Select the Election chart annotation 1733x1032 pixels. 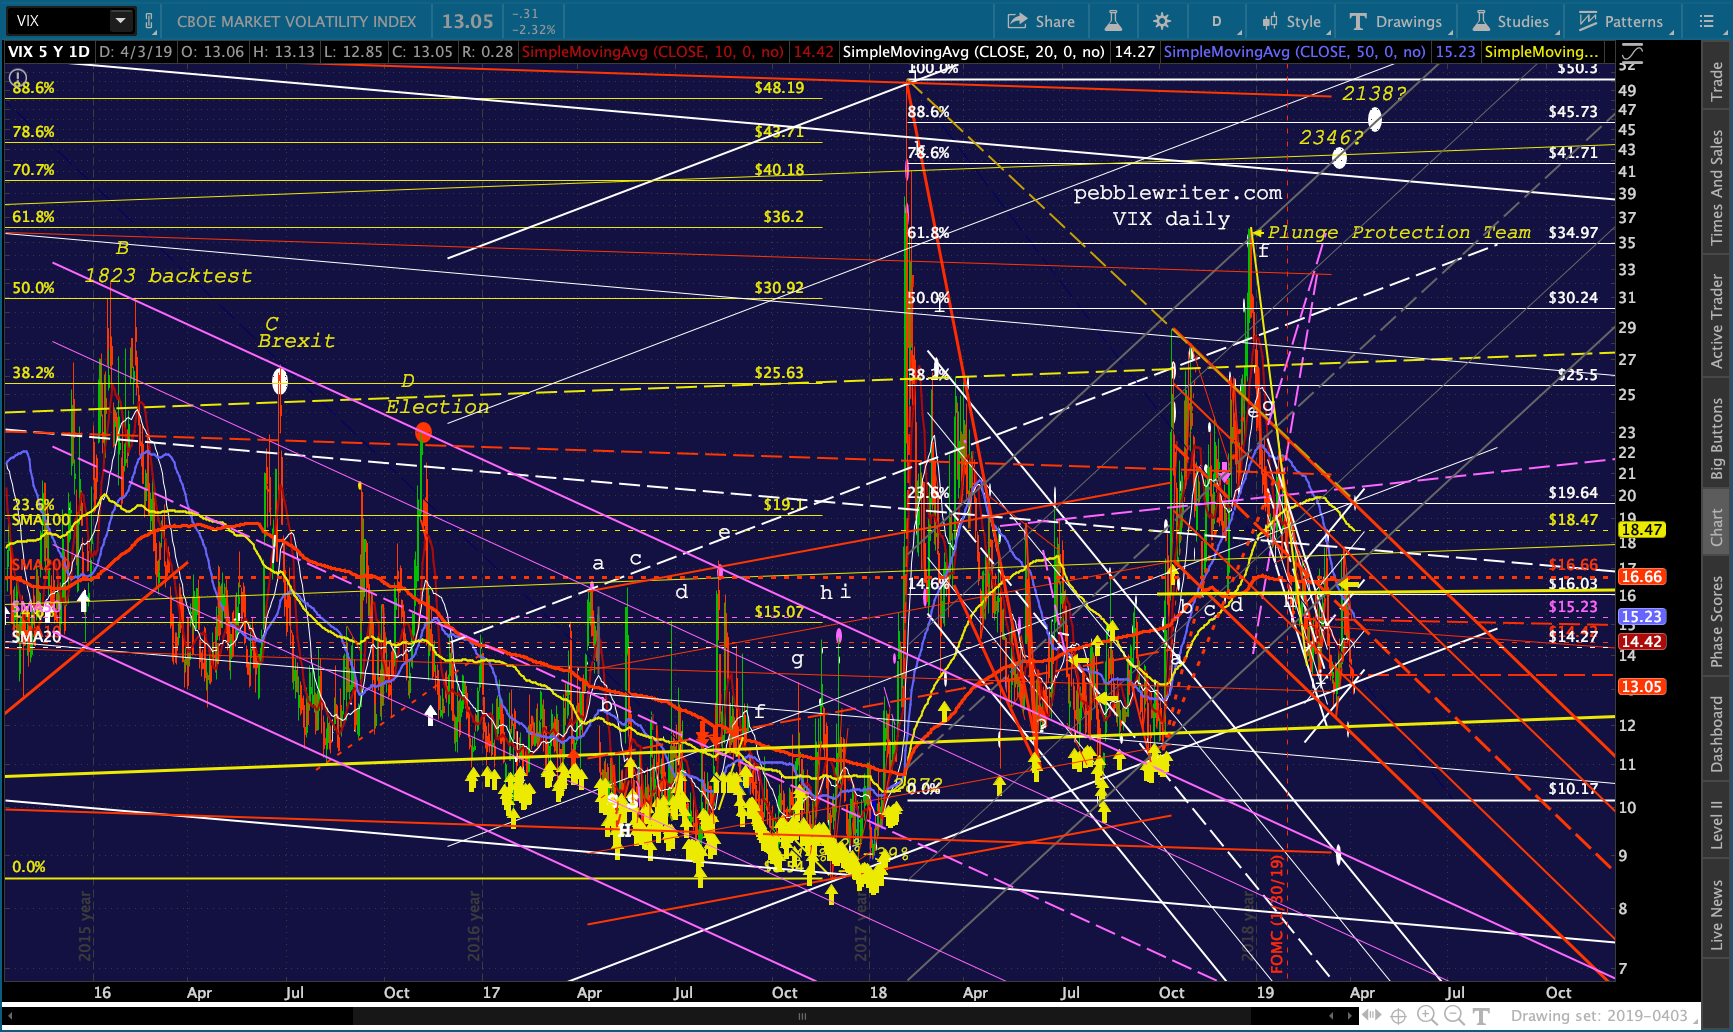tap(438, 407)
